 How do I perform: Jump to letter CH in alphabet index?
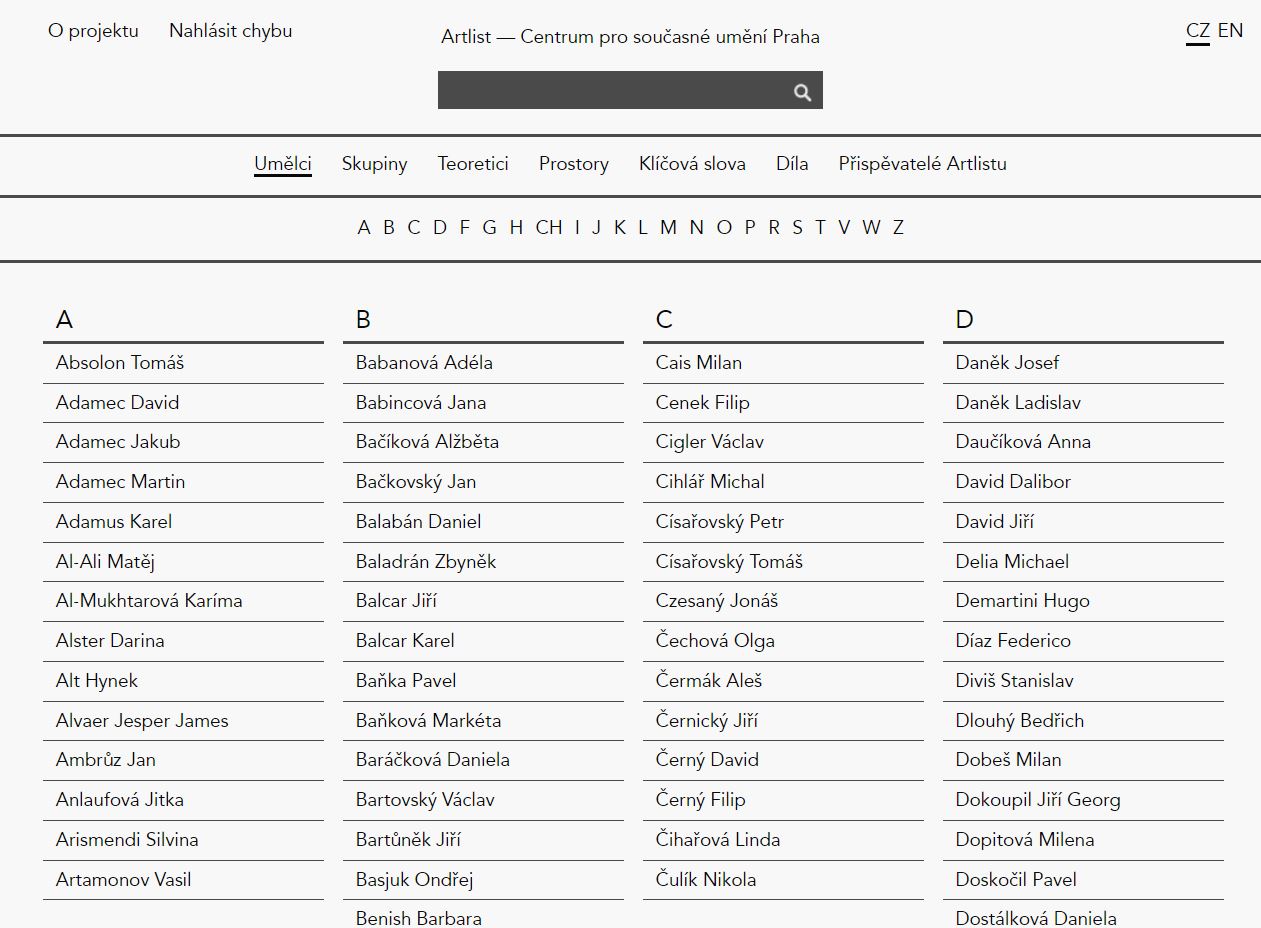548,228
